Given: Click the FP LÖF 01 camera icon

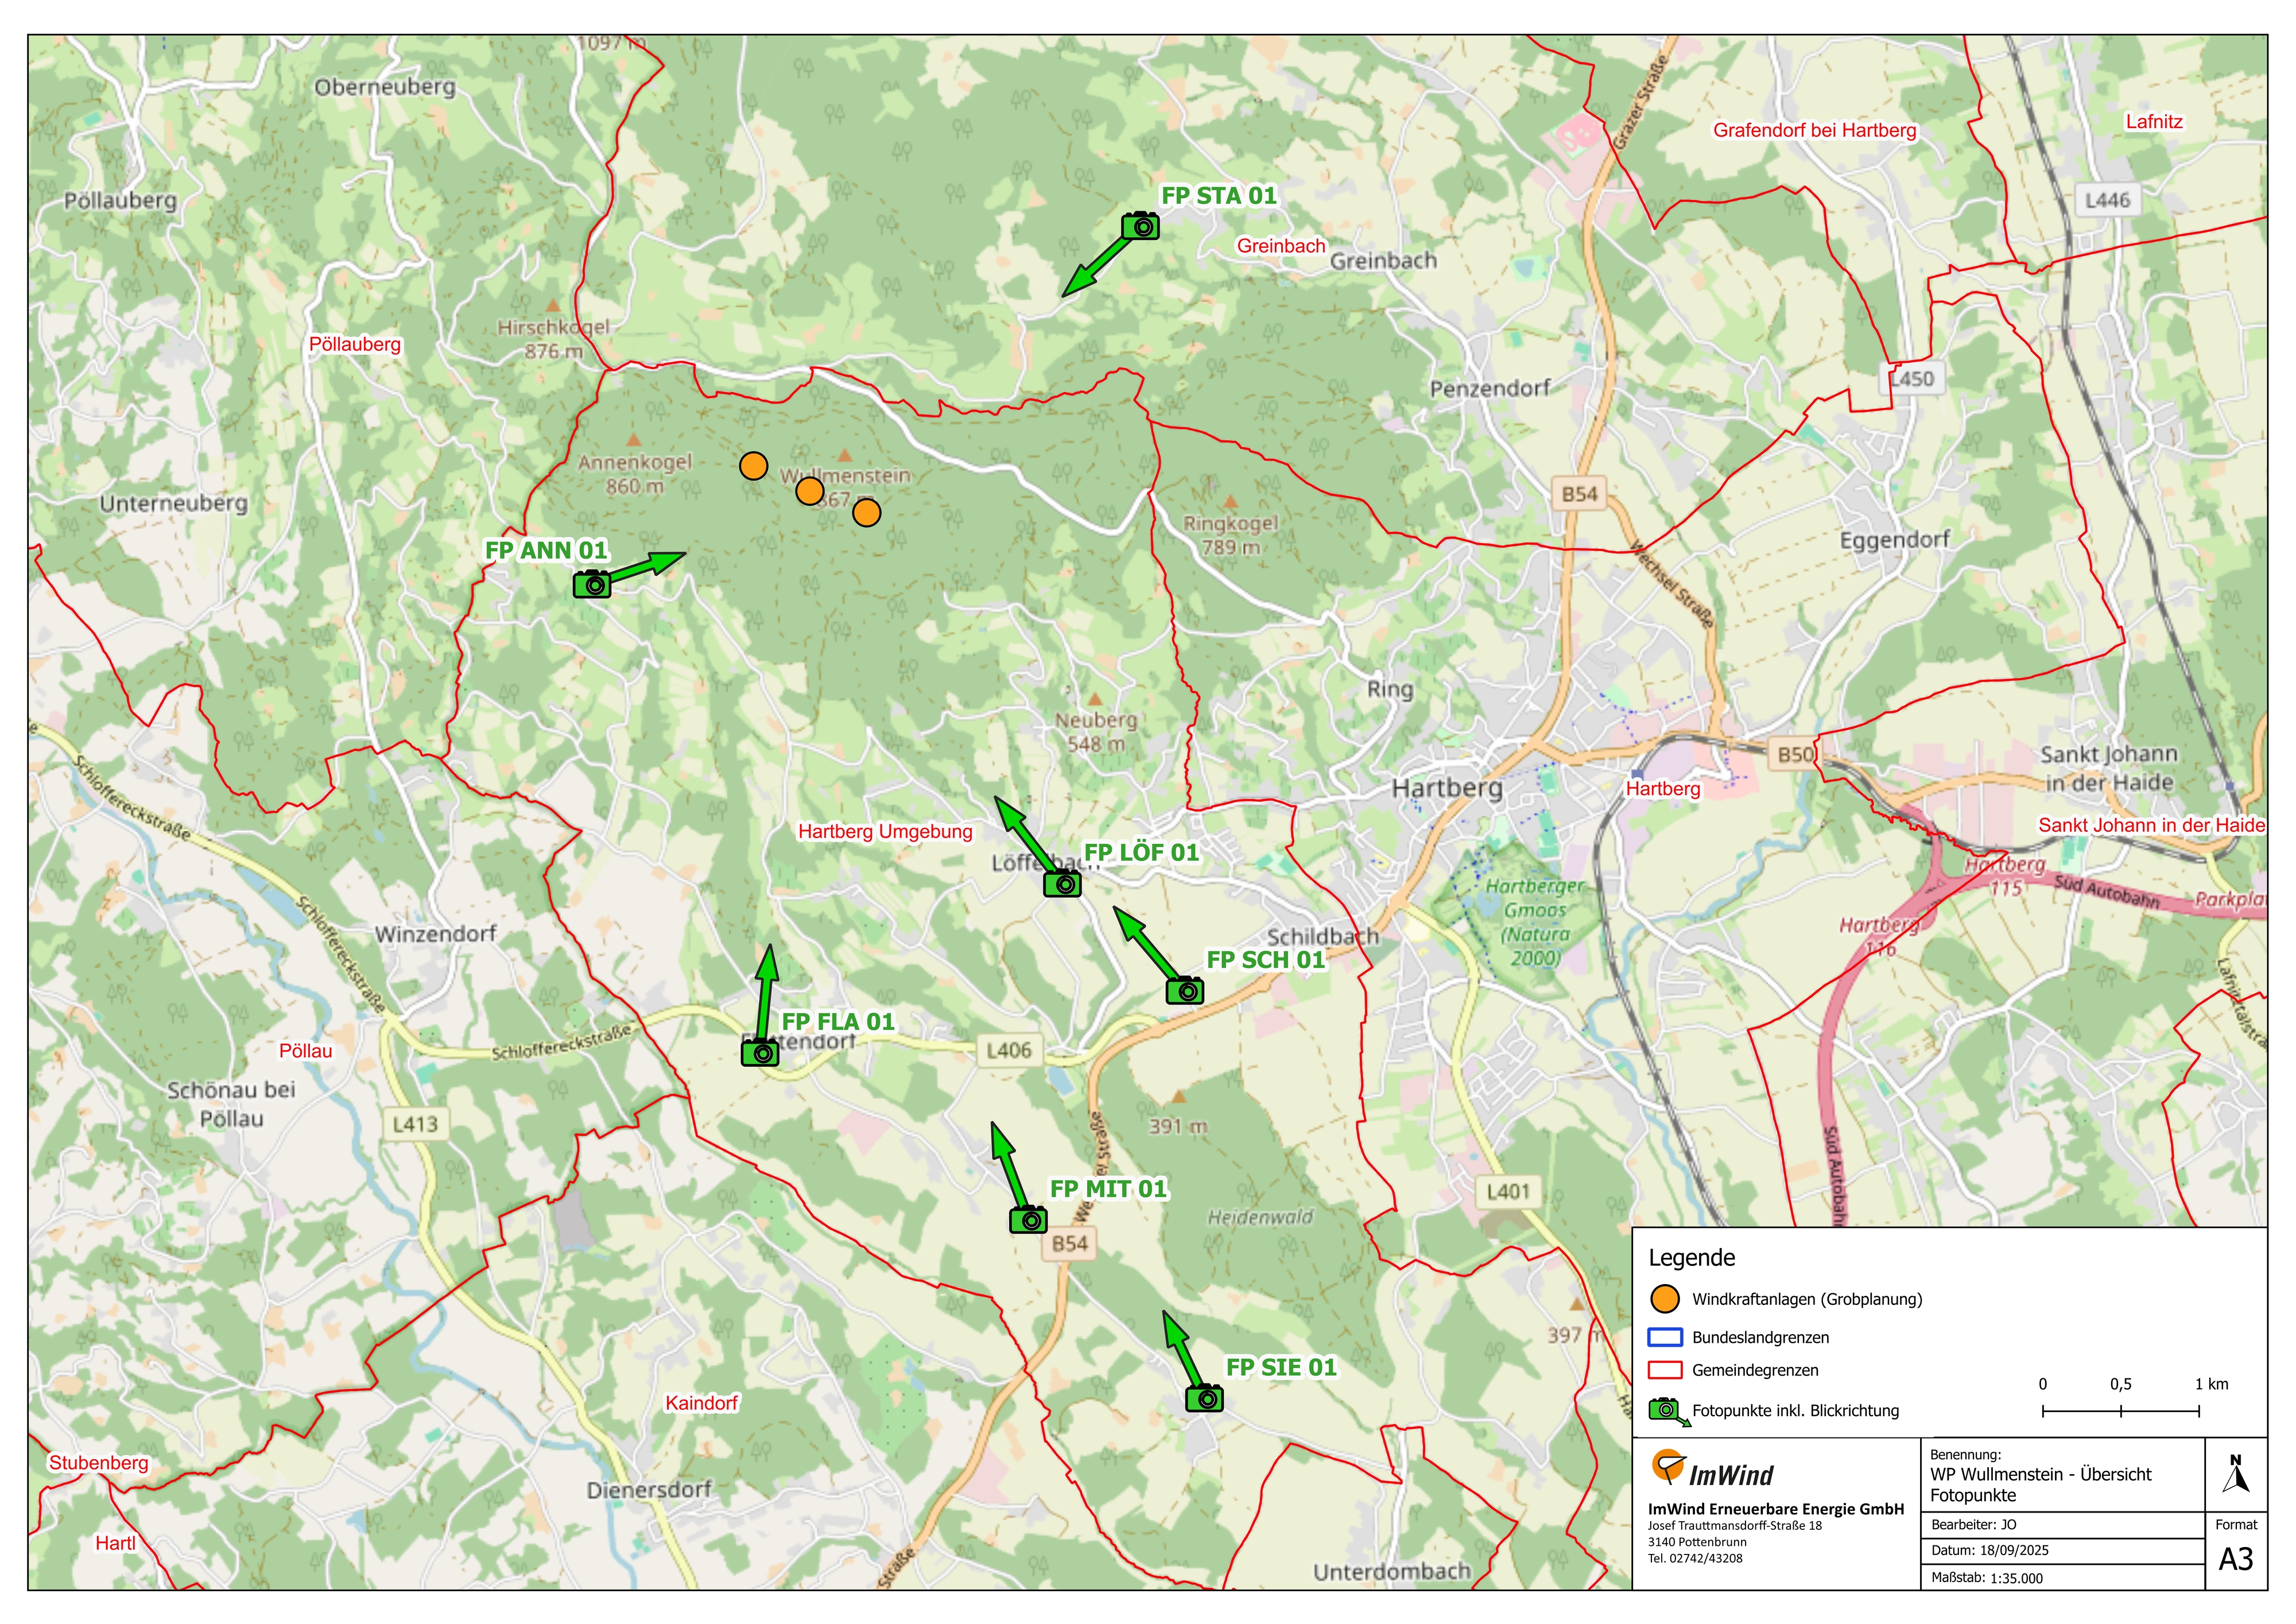Looking at the screenshot, I should [x=1062, y=883].
